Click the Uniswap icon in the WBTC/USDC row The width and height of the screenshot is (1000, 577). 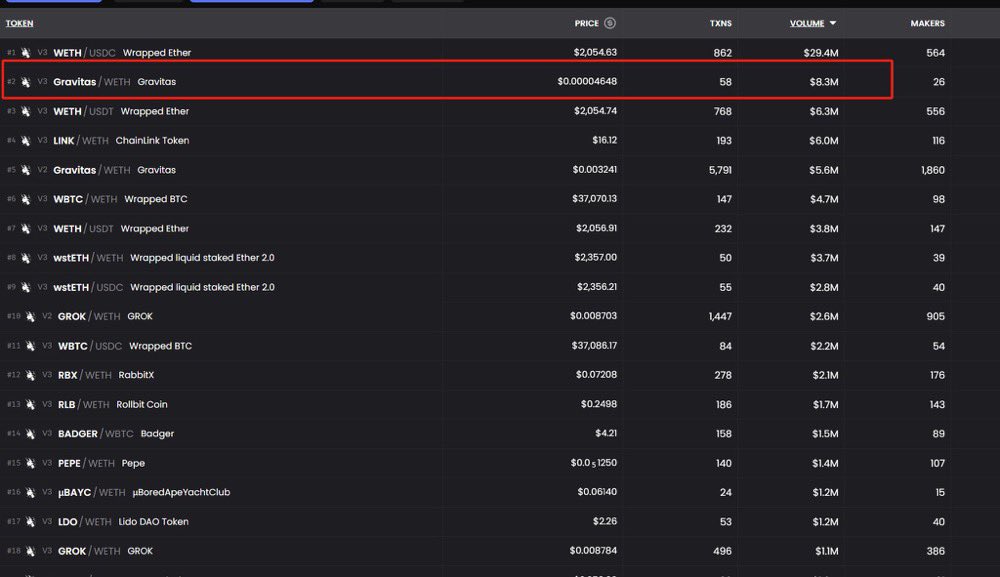(30, 346)
